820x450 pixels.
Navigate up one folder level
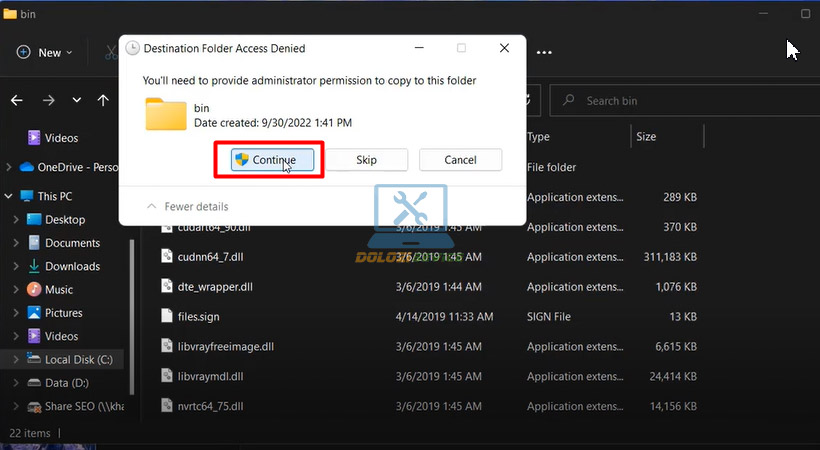[103, 100]
